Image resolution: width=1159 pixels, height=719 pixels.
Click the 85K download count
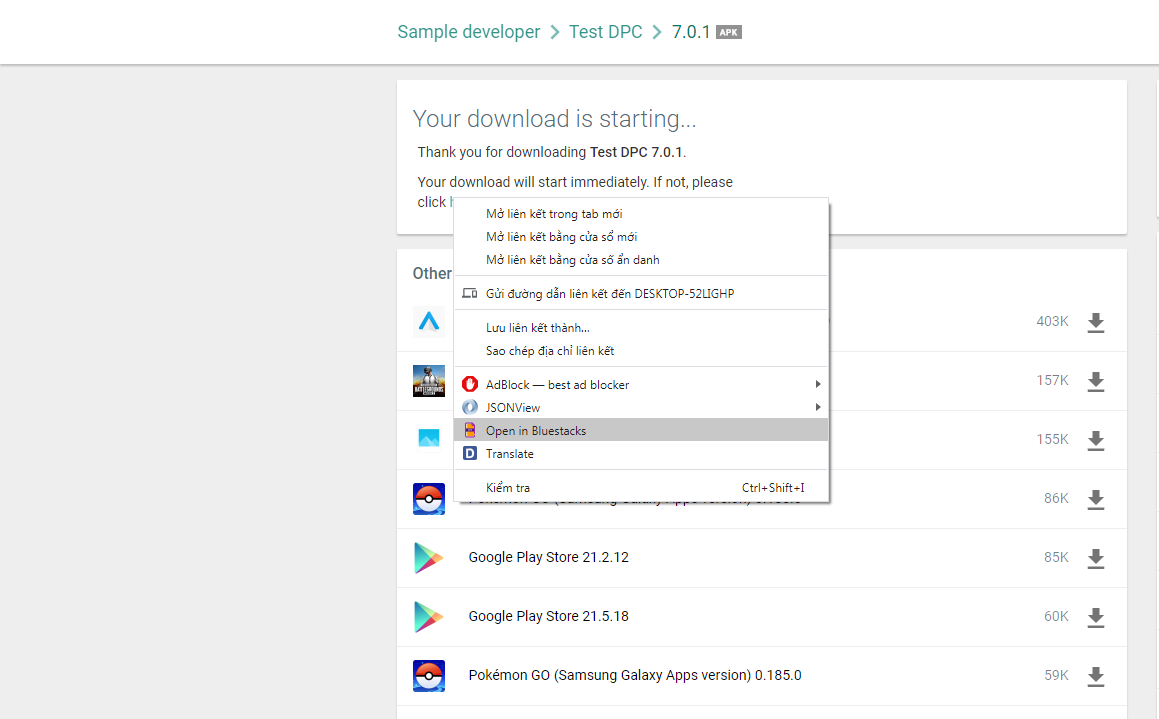point(1056,557)
